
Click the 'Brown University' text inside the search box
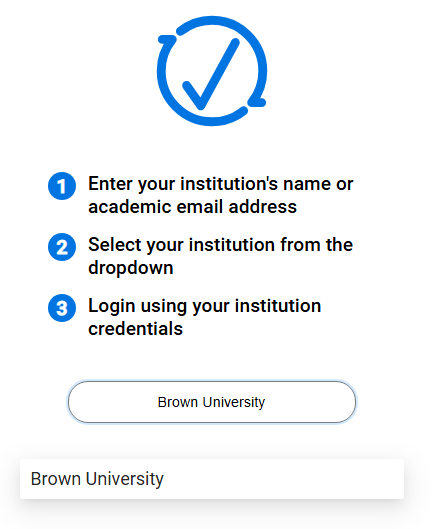(211, 402)
